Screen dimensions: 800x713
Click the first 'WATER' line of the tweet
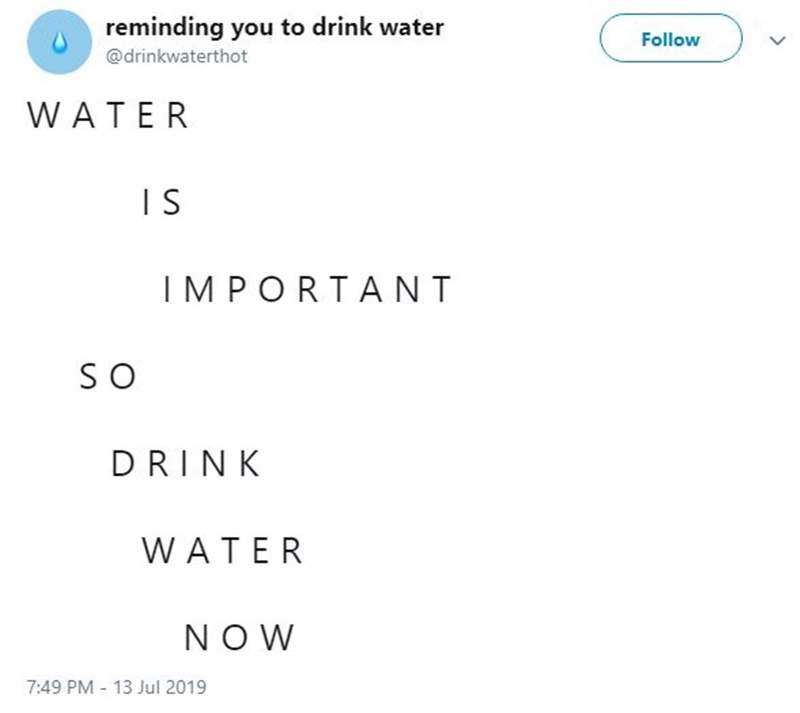click(108, 116)
